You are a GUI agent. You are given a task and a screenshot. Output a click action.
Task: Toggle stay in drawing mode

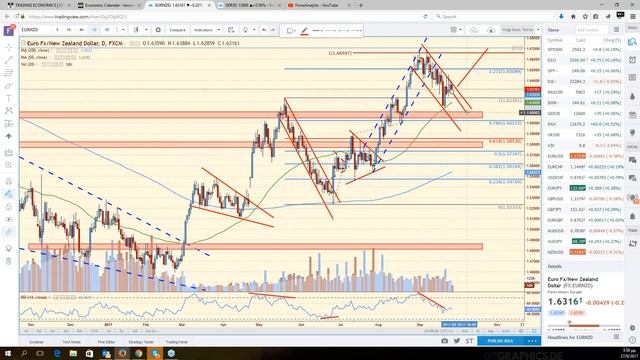(9, 194)
